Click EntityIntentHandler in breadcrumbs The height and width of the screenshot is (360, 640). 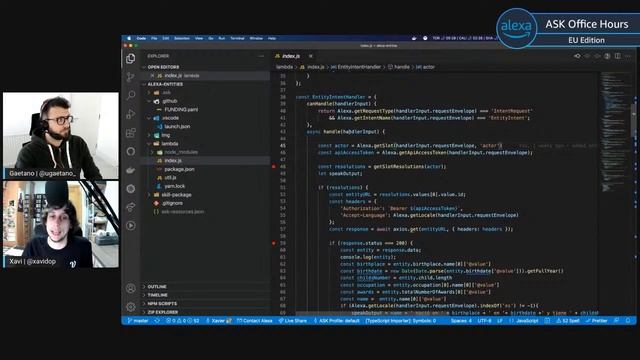tap(356, 67)
